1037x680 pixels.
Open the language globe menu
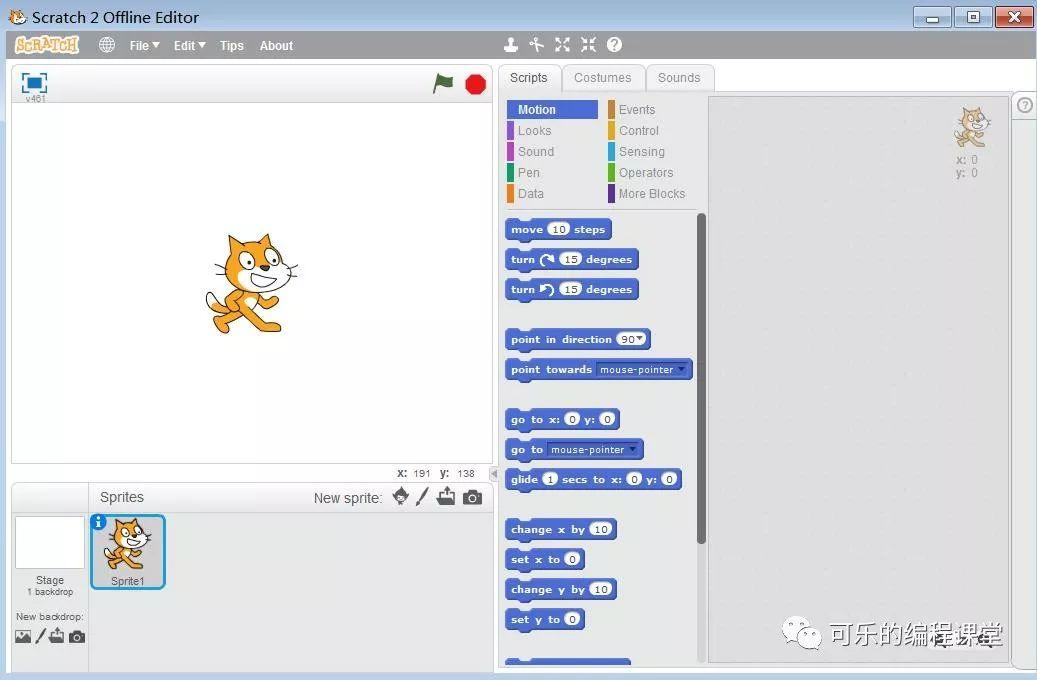pos(106,45)
